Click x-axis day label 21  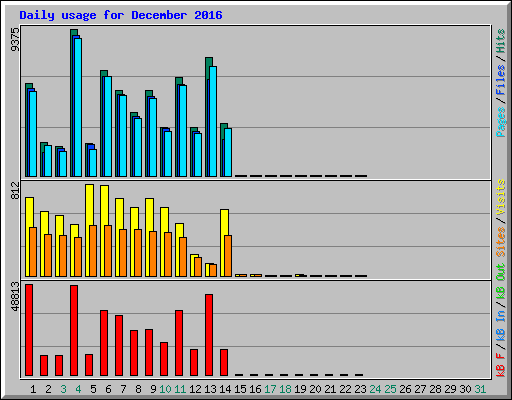coord(330,389)
